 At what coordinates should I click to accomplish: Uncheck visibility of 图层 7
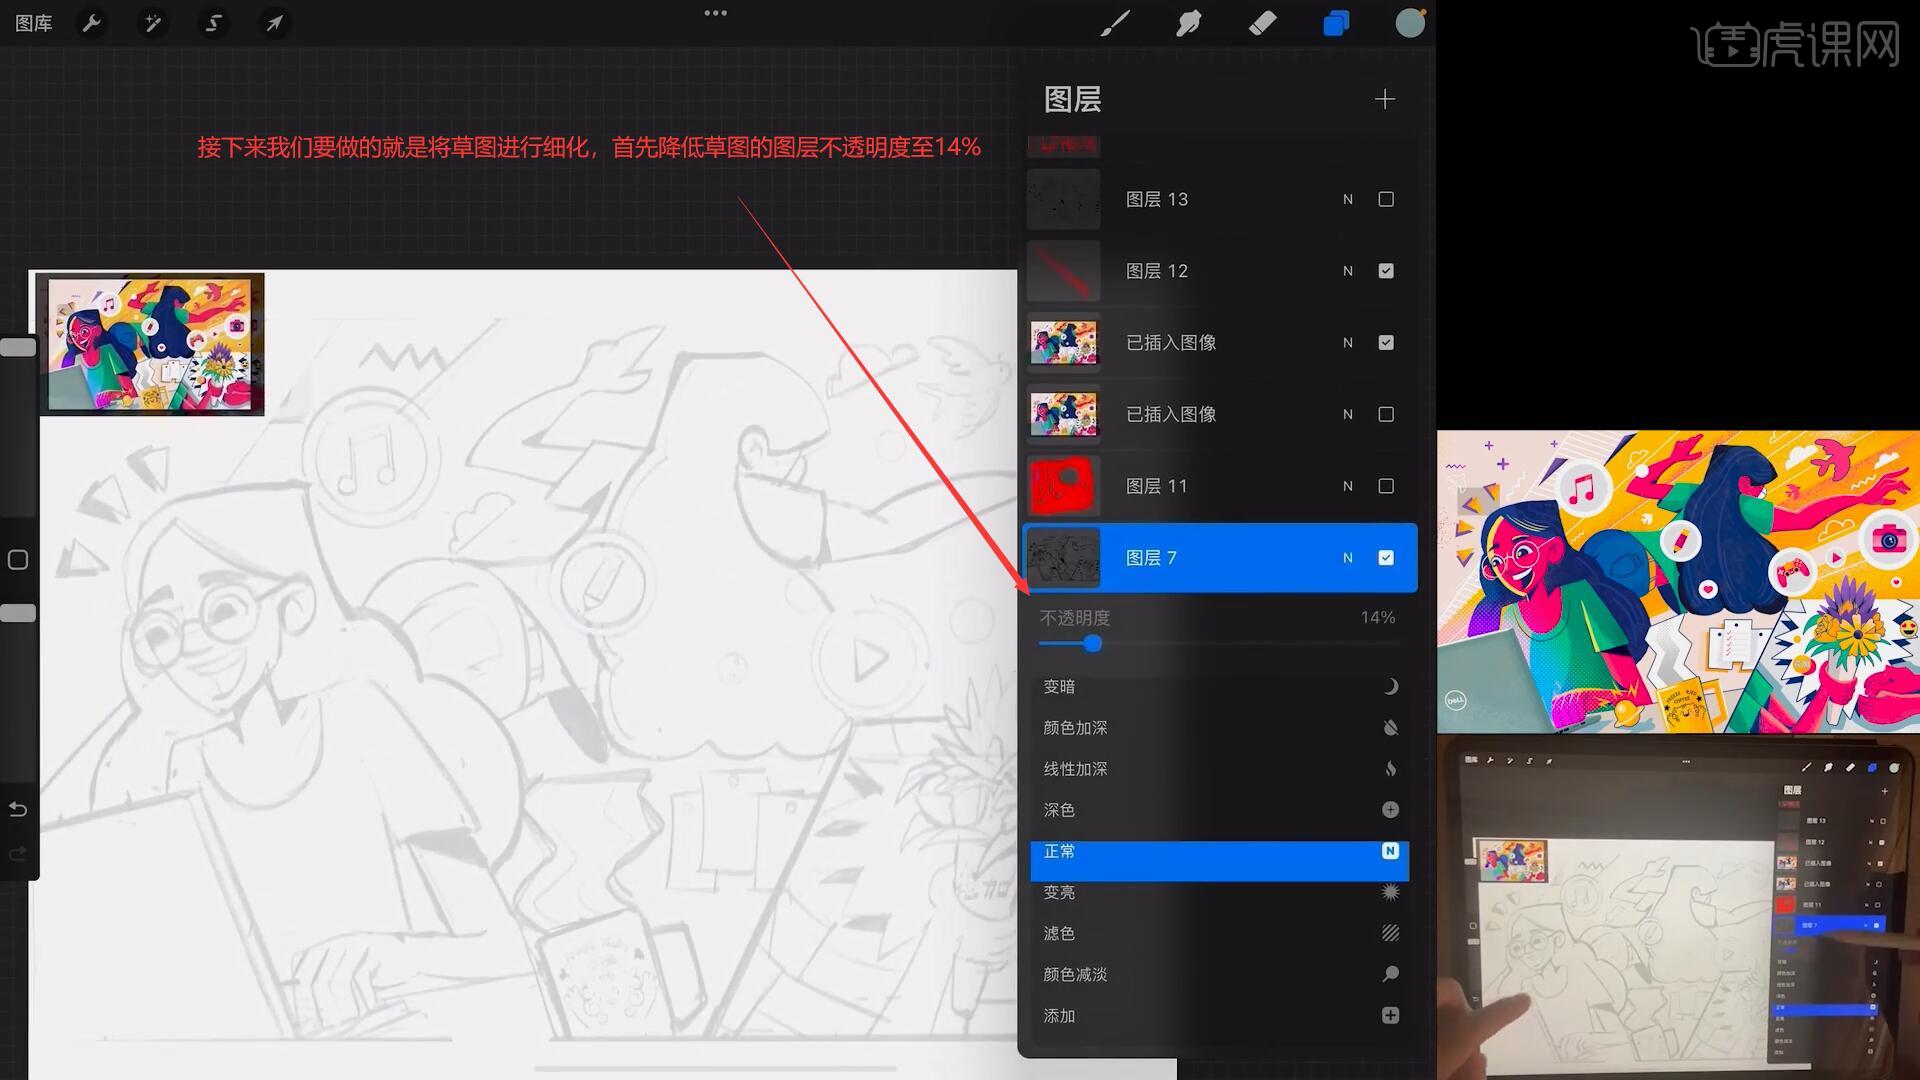click(x=1386, y=558)
